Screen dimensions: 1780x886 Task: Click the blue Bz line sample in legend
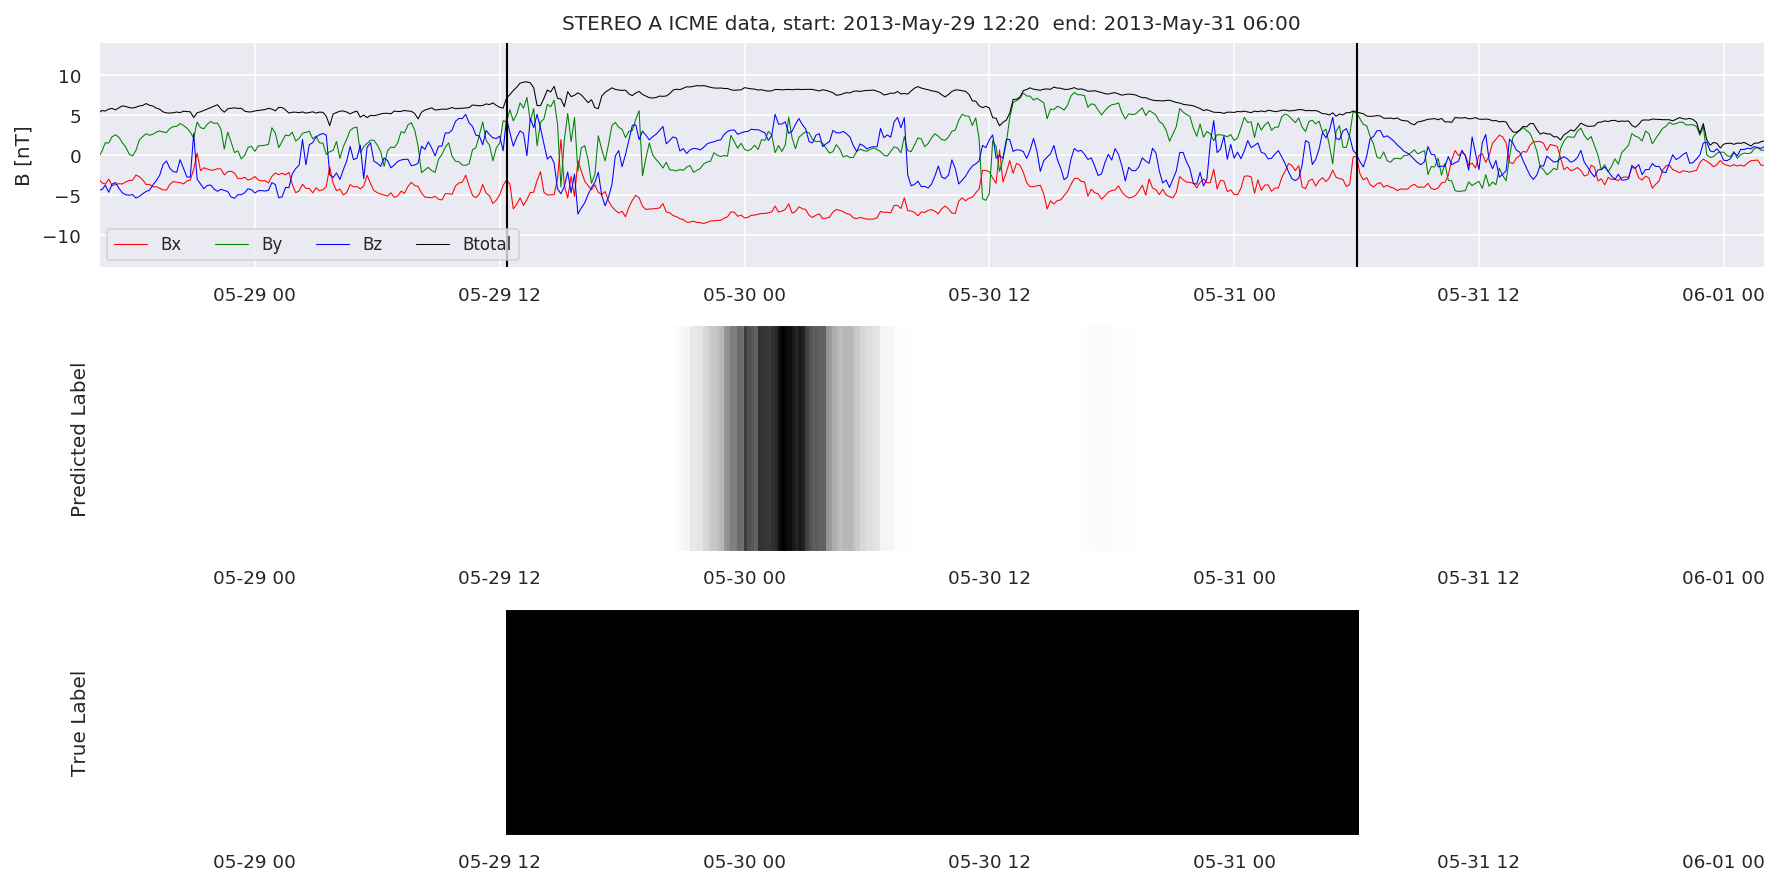click(333, 245)
